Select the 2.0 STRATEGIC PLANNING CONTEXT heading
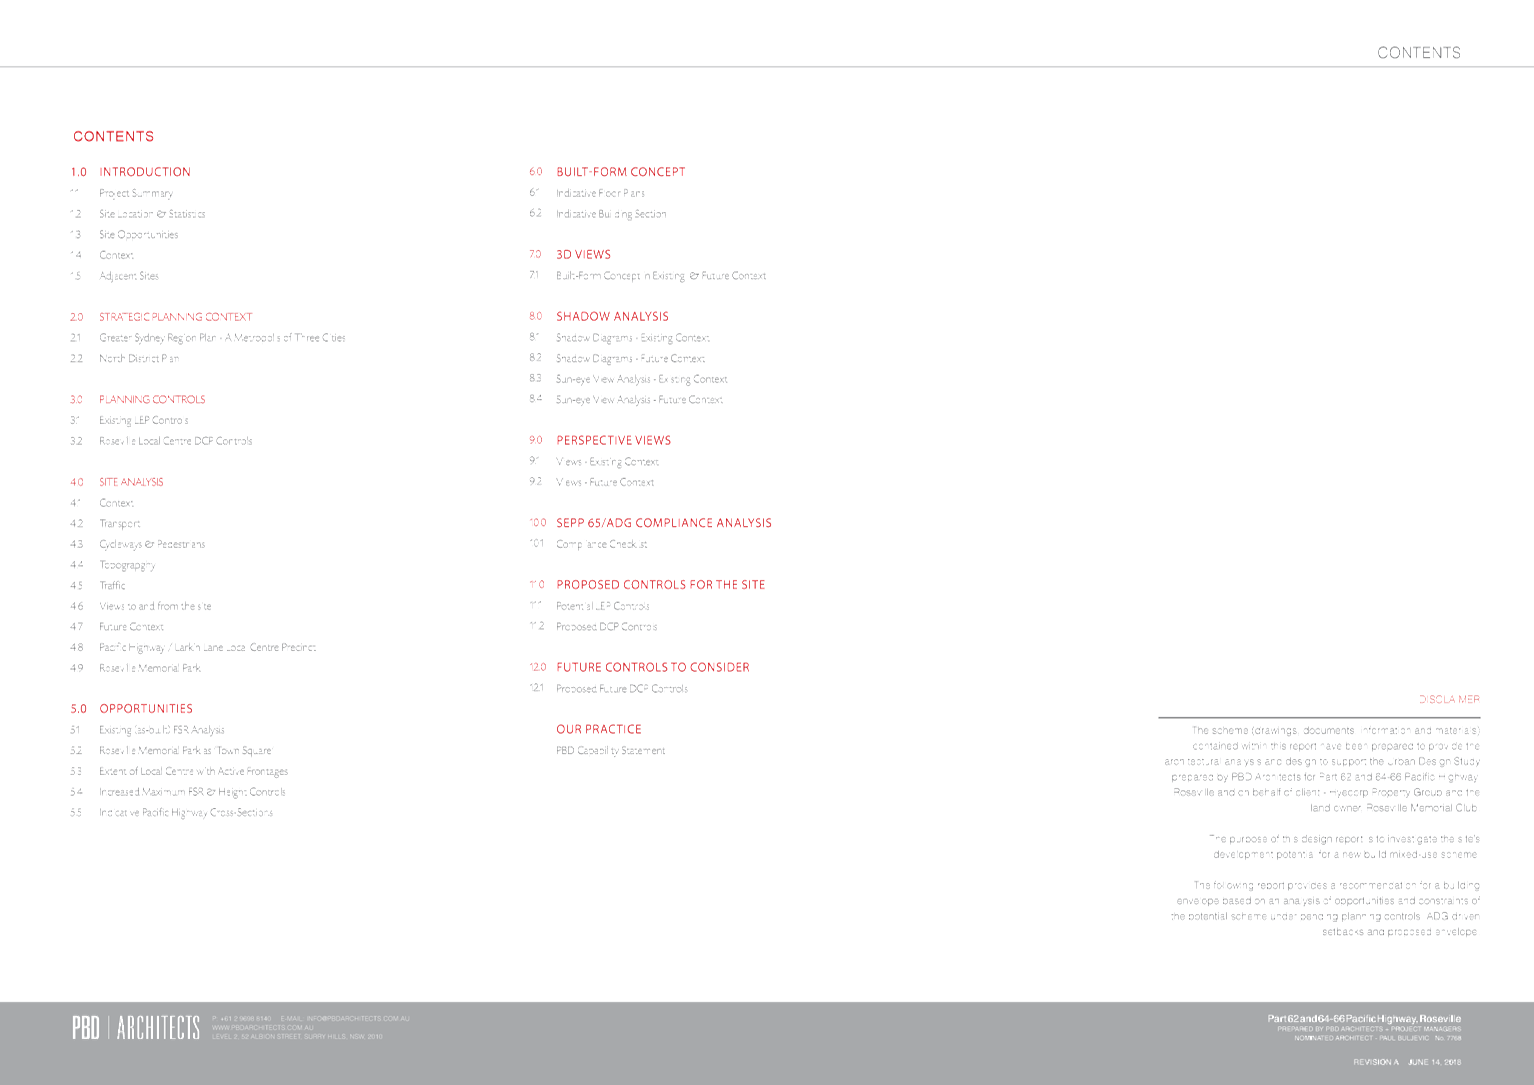Image resolution: width=1534 pixels, height=1085 pixels. pos(161,317)
